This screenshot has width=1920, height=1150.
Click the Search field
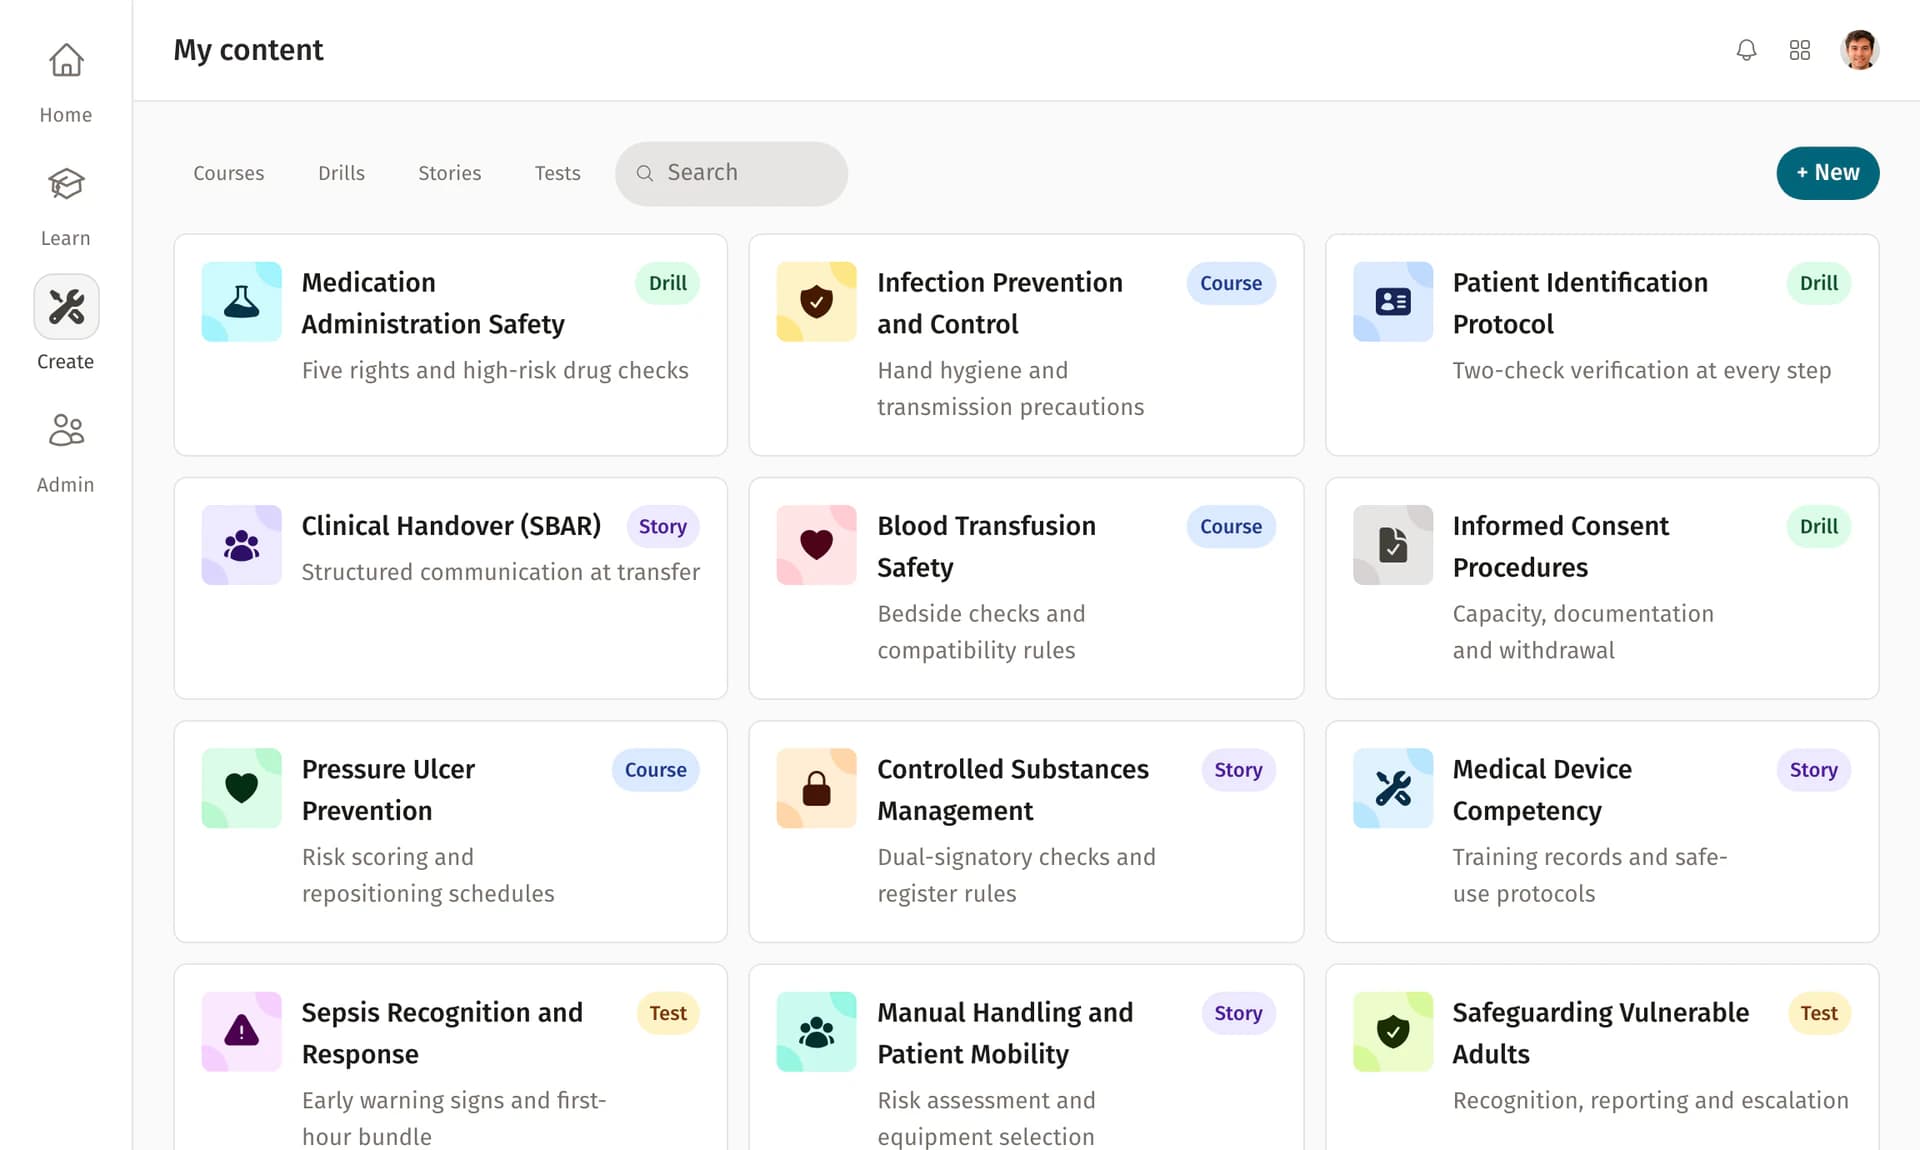pyautogui.click(x=731, y=173)
